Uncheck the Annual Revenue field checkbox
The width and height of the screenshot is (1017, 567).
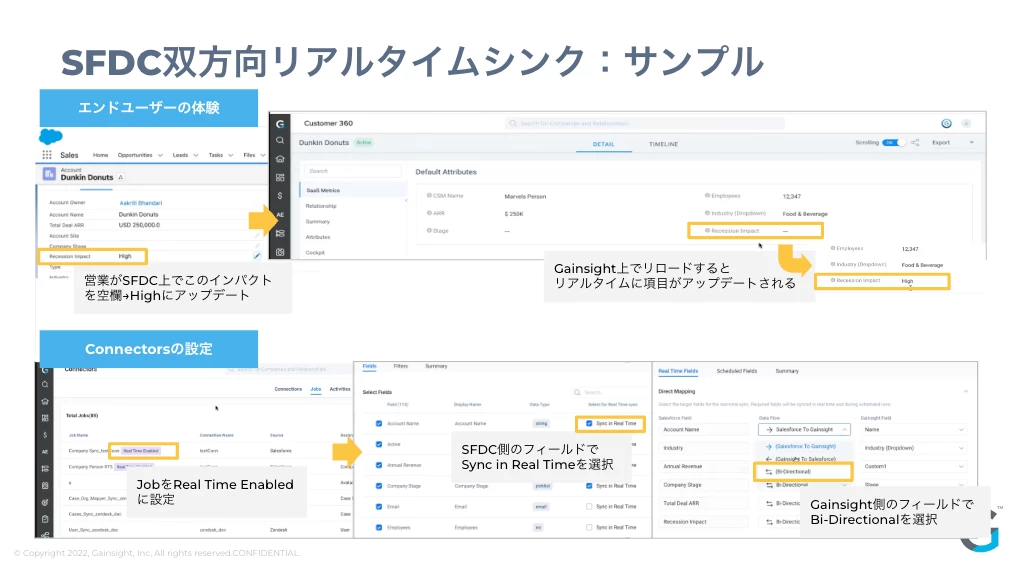pos(379,465)
